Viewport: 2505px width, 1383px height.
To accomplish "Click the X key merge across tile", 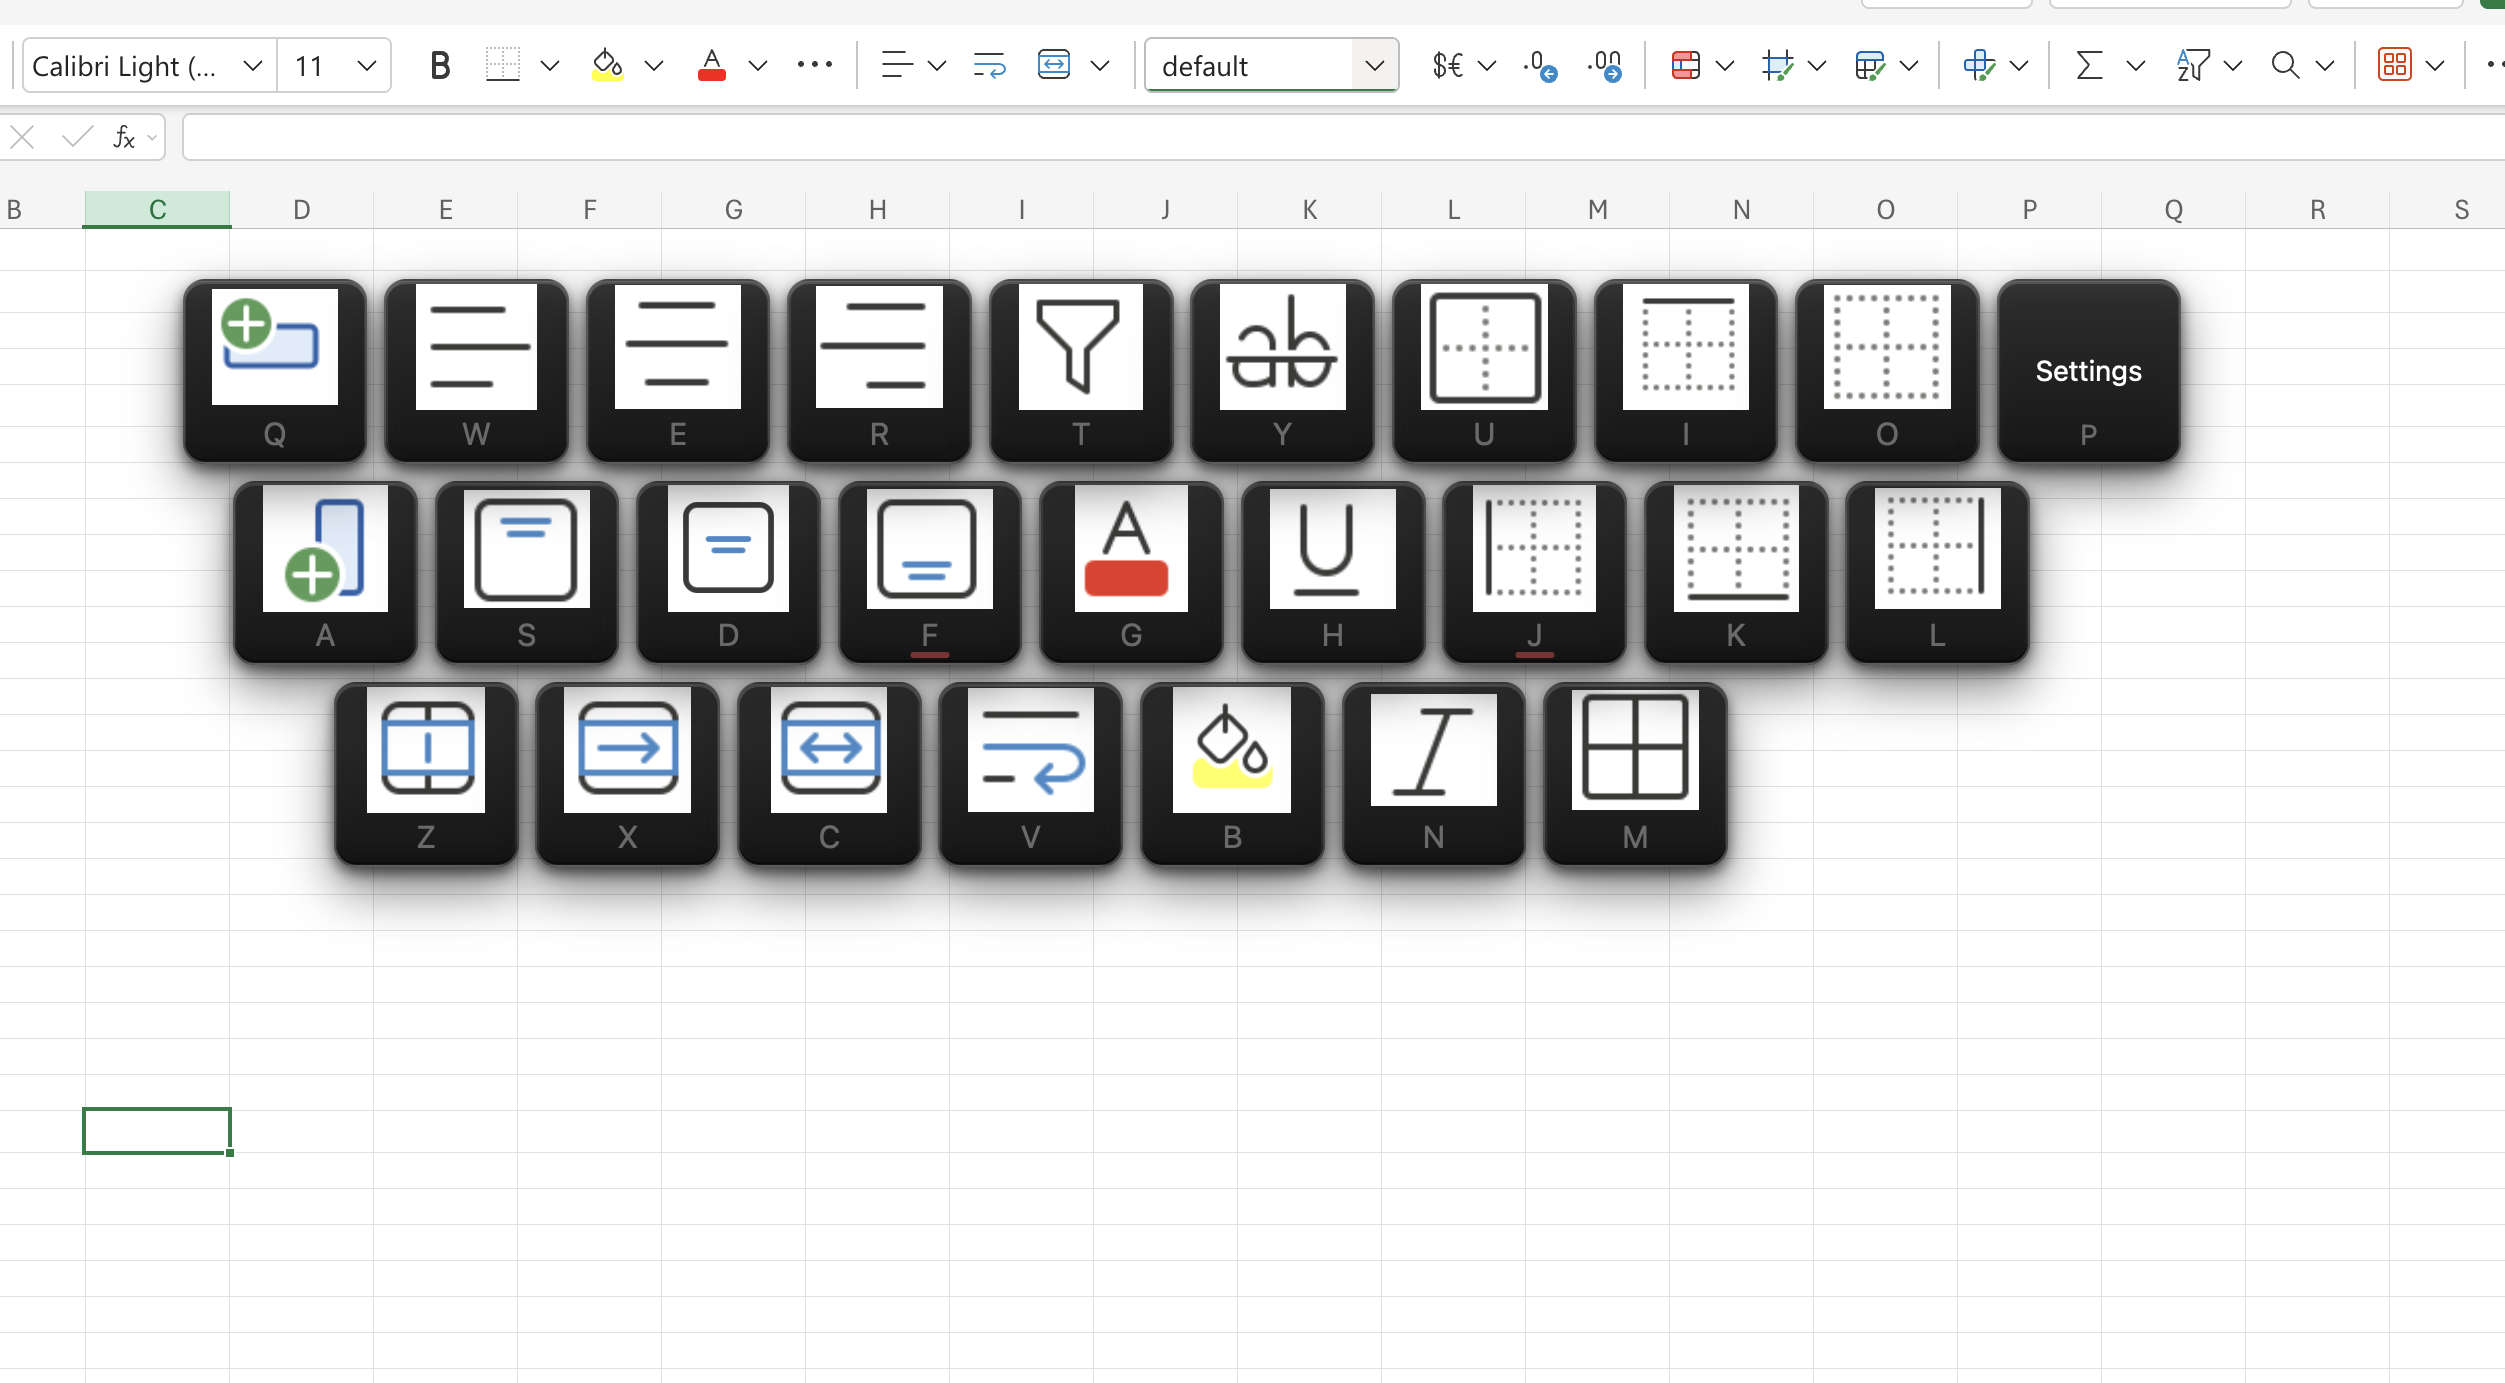I will coord(627,774).
